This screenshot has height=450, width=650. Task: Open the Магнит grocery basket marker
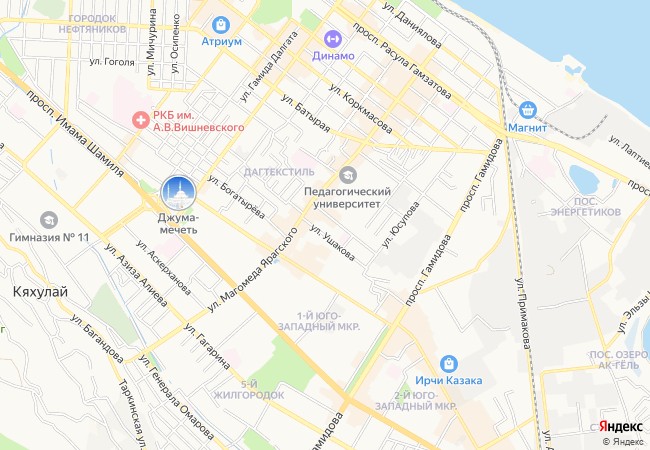tap(527, 110)
